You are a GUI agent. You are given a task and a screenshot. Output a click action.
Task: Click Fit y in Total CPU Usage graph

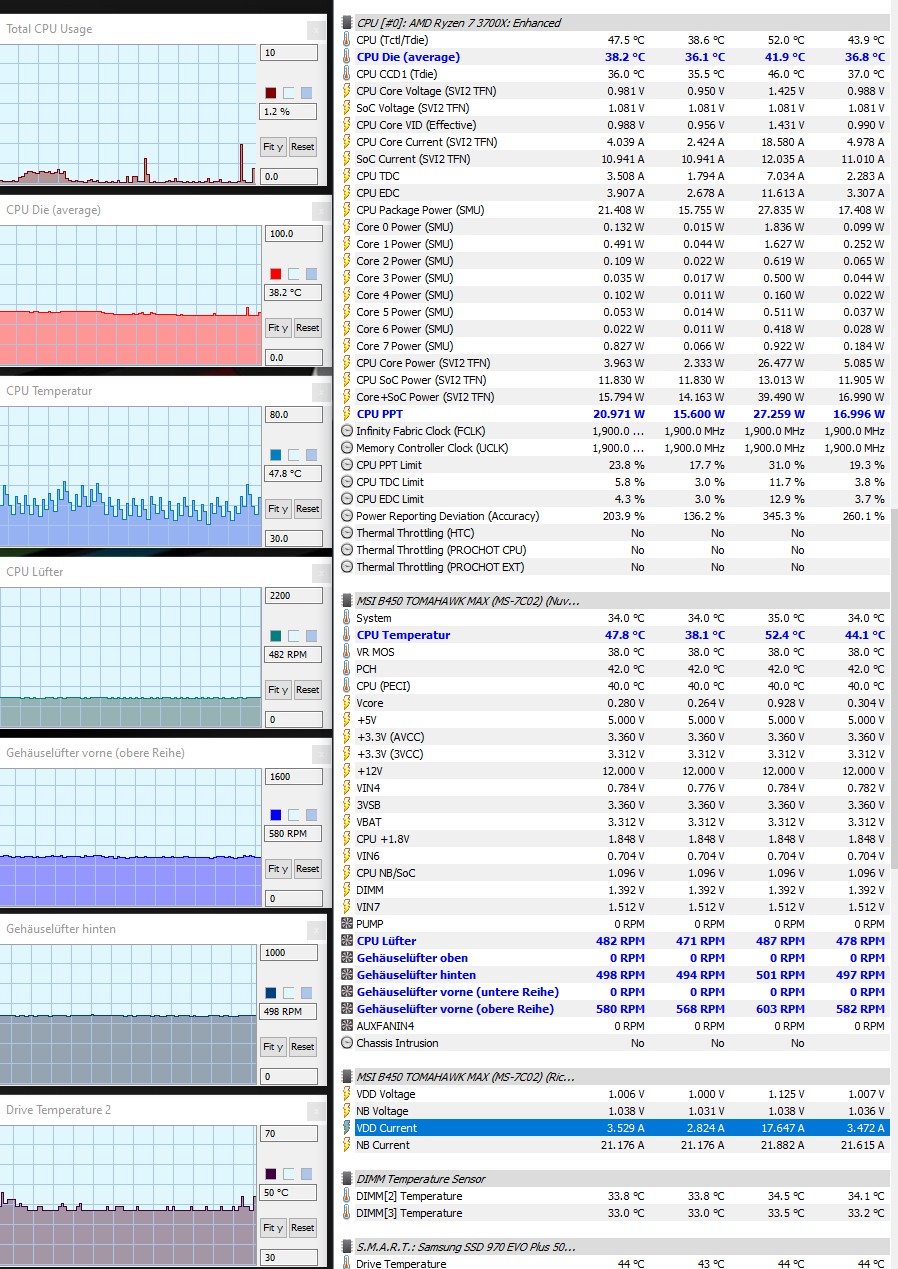[273, 146]
